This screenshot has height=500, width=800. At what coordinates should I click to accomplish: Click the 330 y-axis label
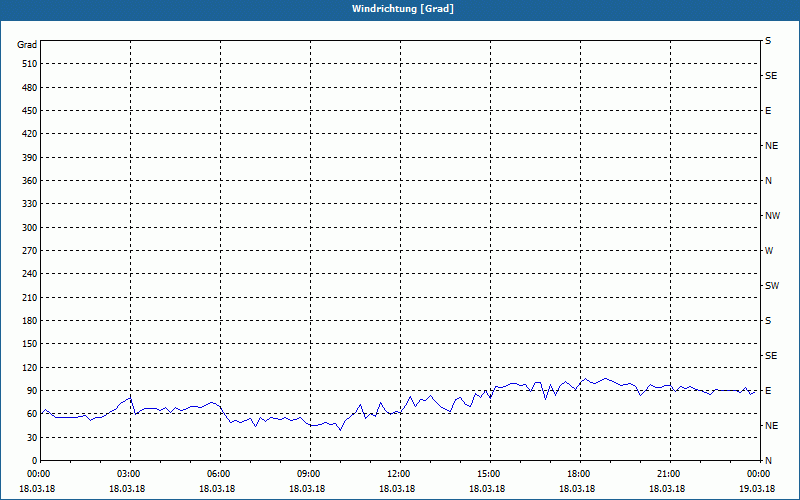[x=30, y=204]
